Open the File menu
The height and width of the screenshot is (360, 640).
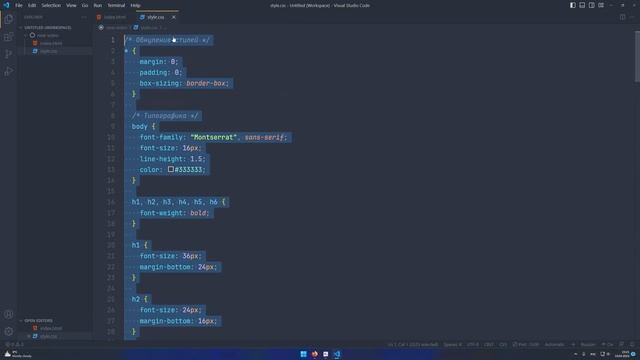tap(19, 5)
